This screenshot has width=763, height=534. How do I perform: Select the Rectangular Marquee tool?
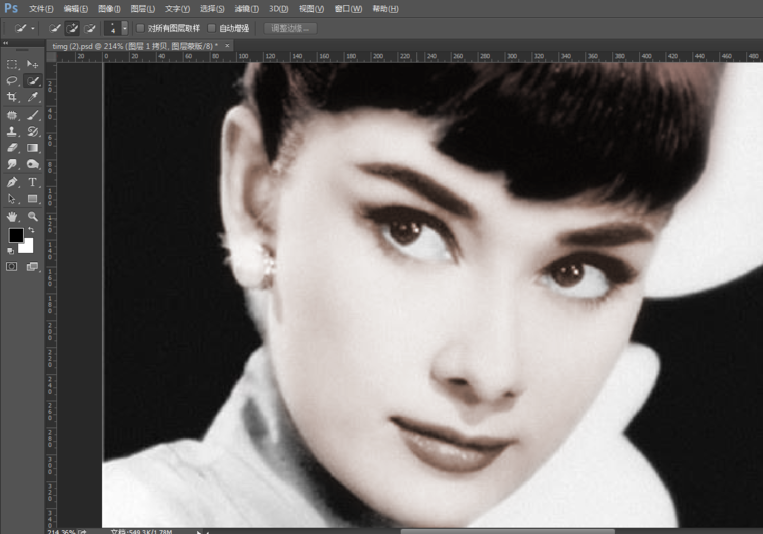[12, 64]
